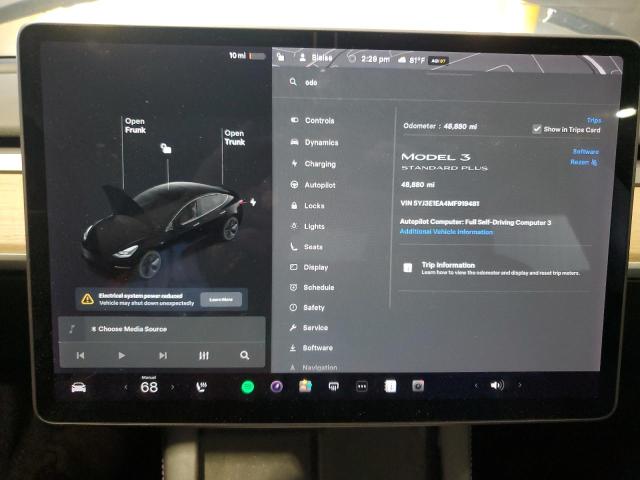Open the dashcam app icon
This screenshot has width=640, height=480.
tap(418, 386)
